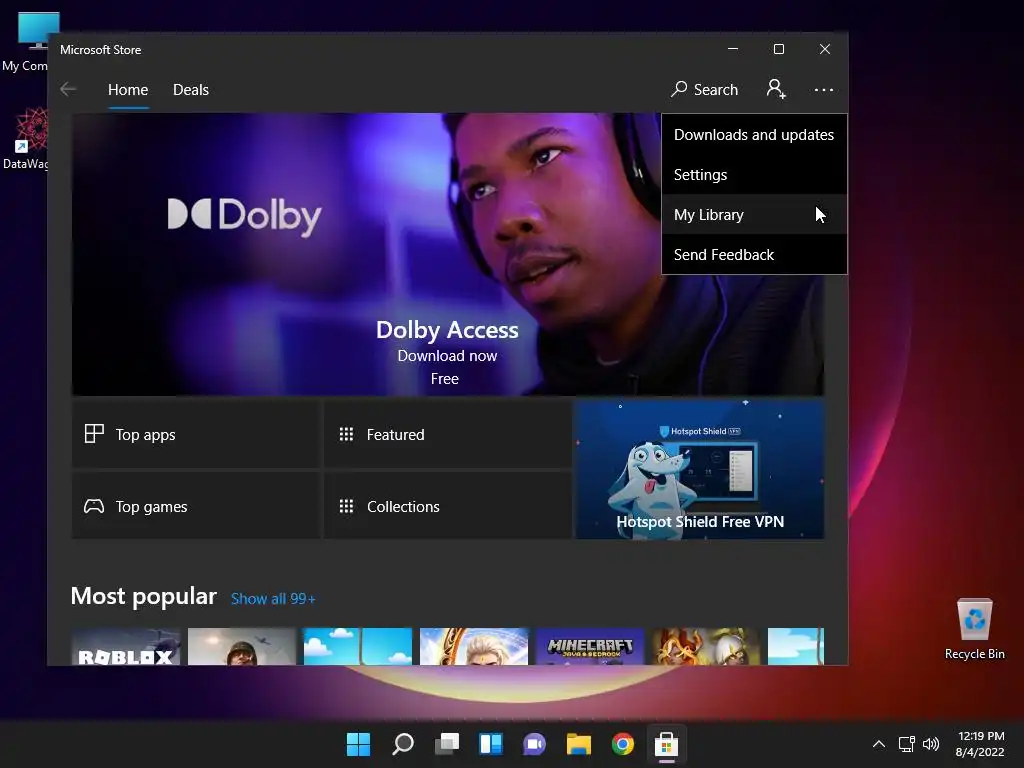
Task: Click the network tray icon
Action: coord(906,744)
